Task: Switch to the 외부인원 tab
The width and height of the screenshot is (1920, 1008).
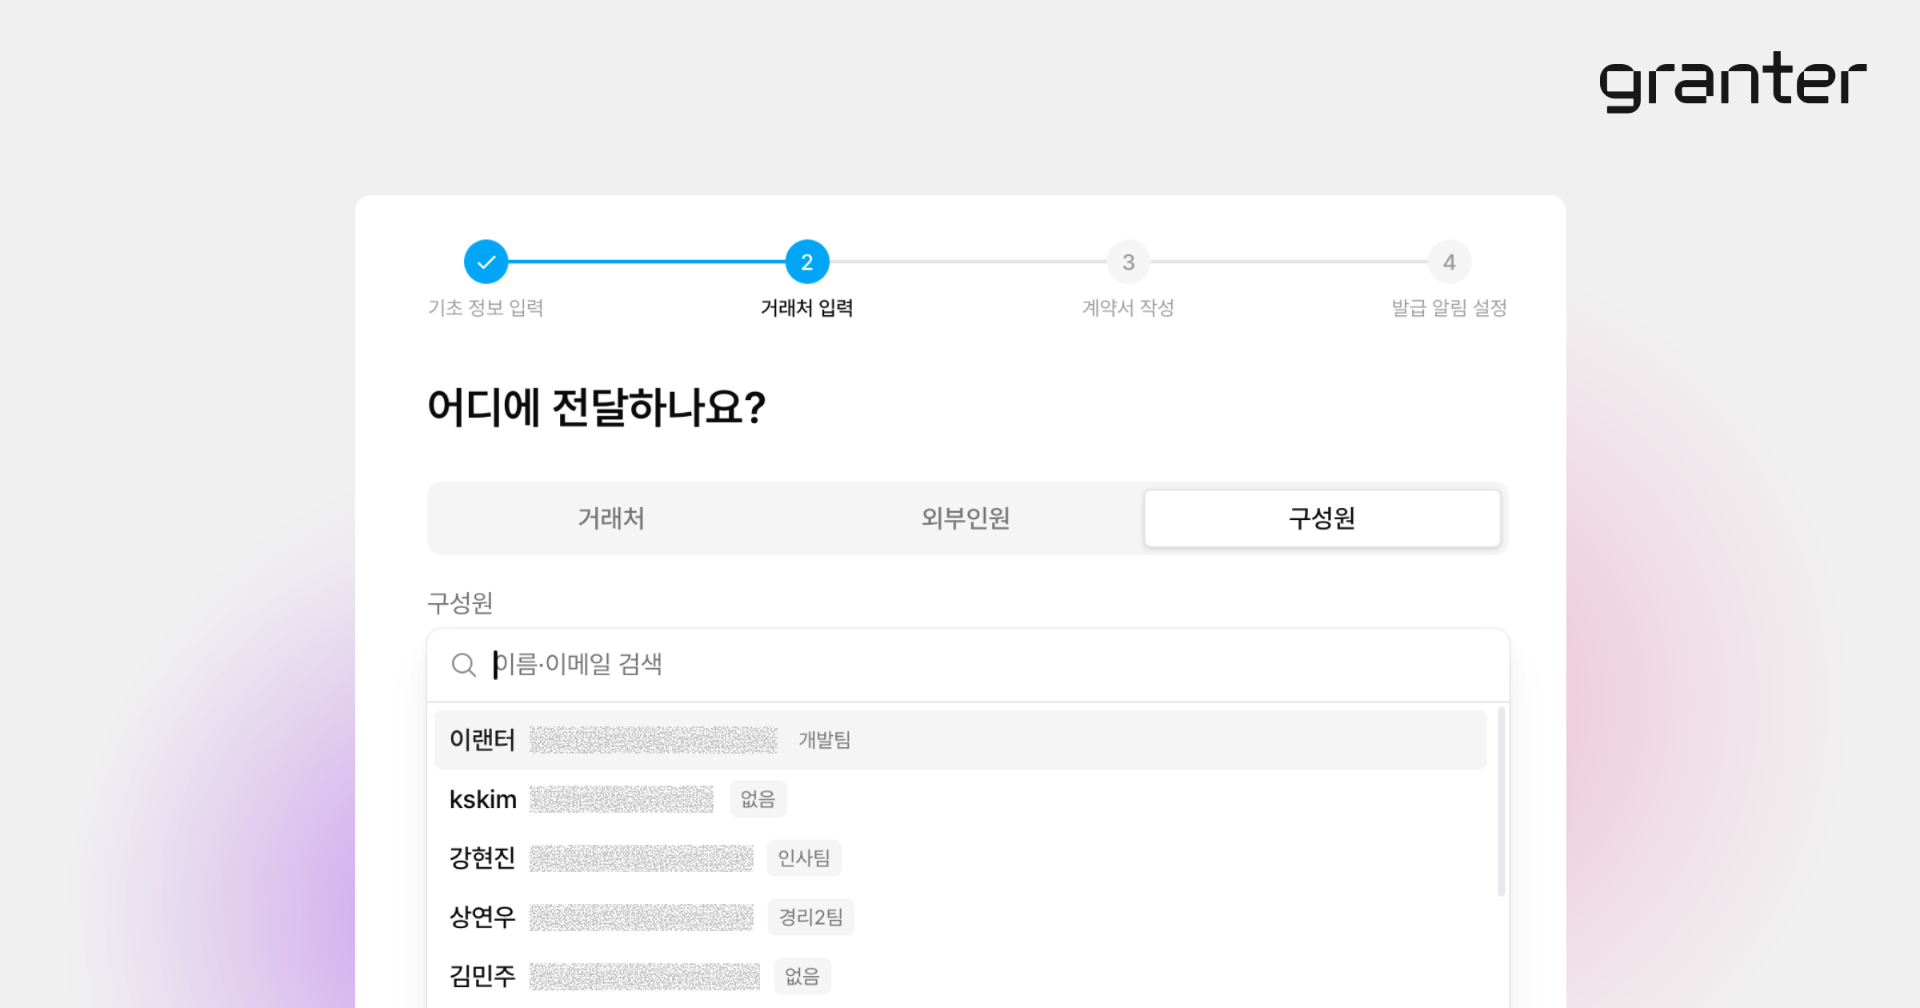Action: [966, 518]
